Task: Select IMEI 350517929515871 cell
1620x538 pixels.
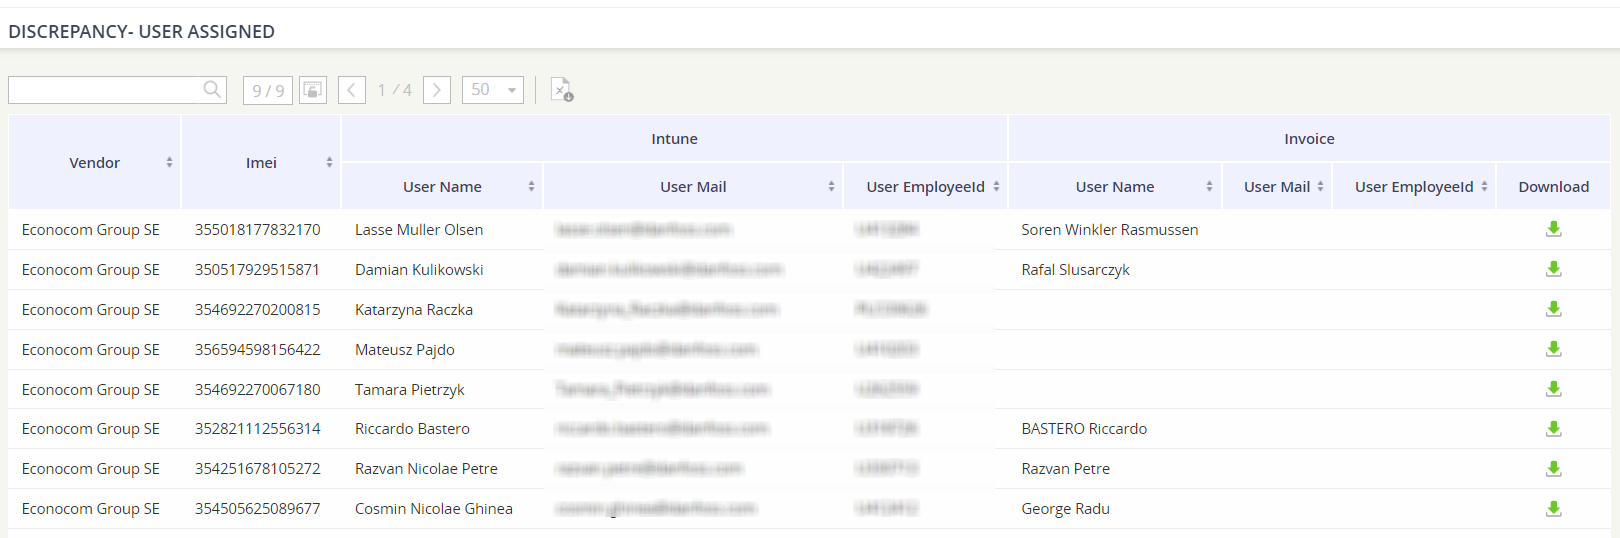Action: (258, 270)
